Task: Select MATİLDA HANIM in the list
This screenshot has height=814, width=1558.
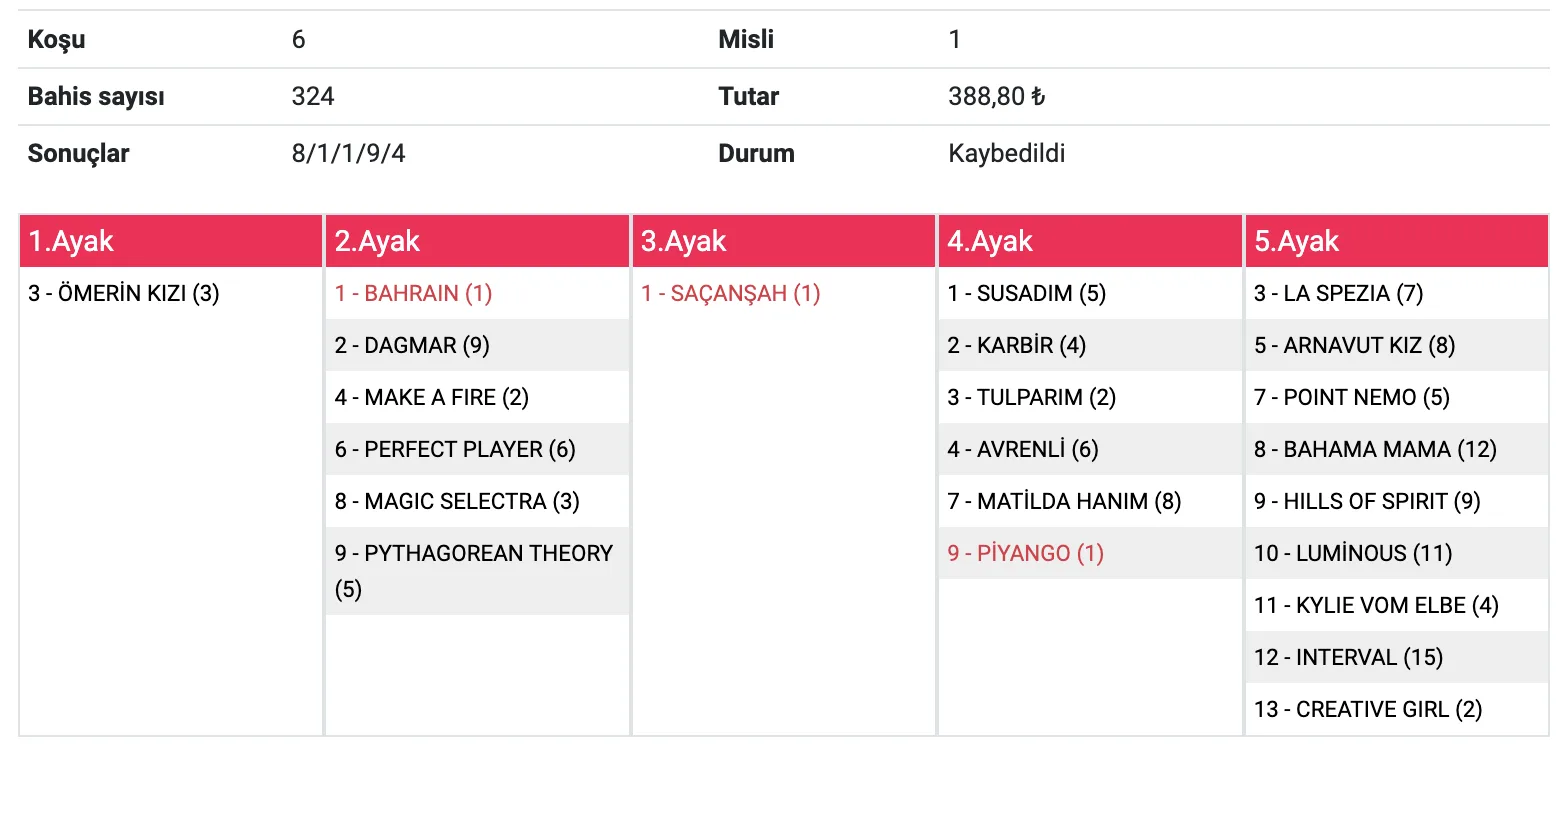Action: (x=1064, y=501)
